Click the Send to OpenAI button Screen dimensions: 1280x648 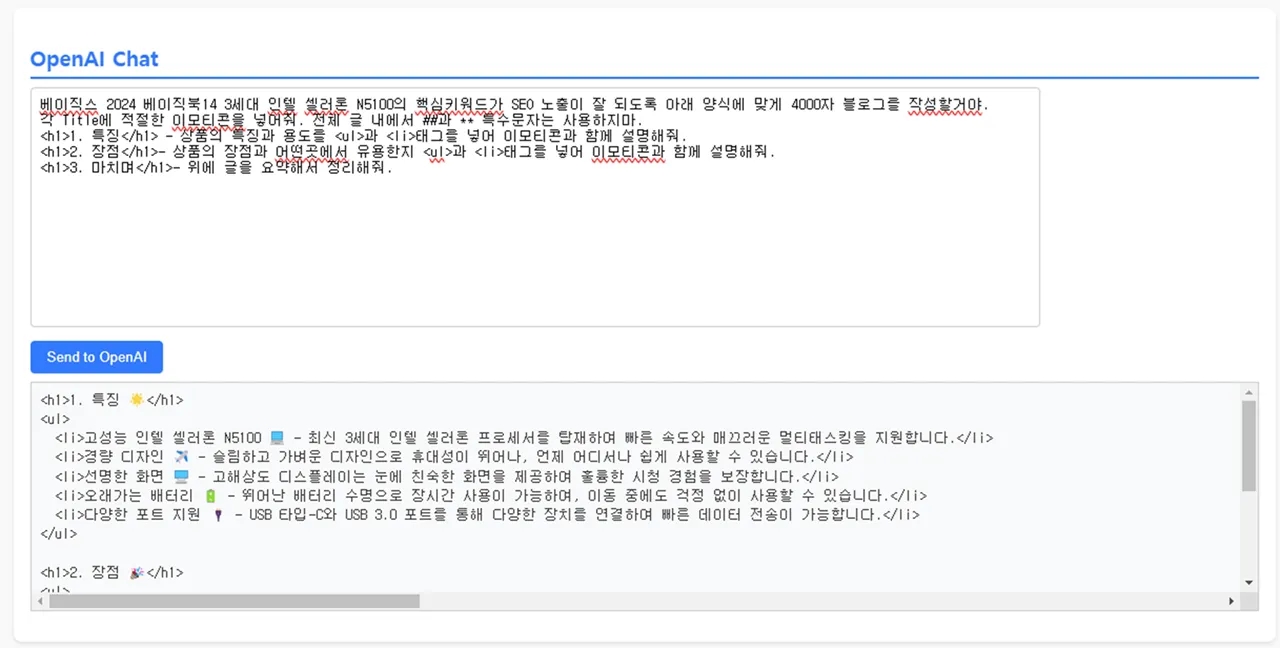[96, 357]
